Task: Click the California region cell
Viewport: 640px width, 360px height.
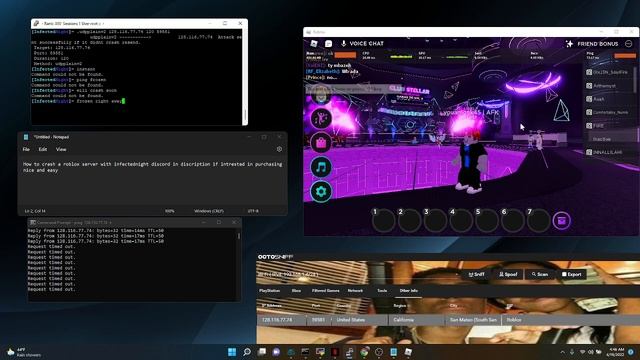Action: click(x=416, y=320)
